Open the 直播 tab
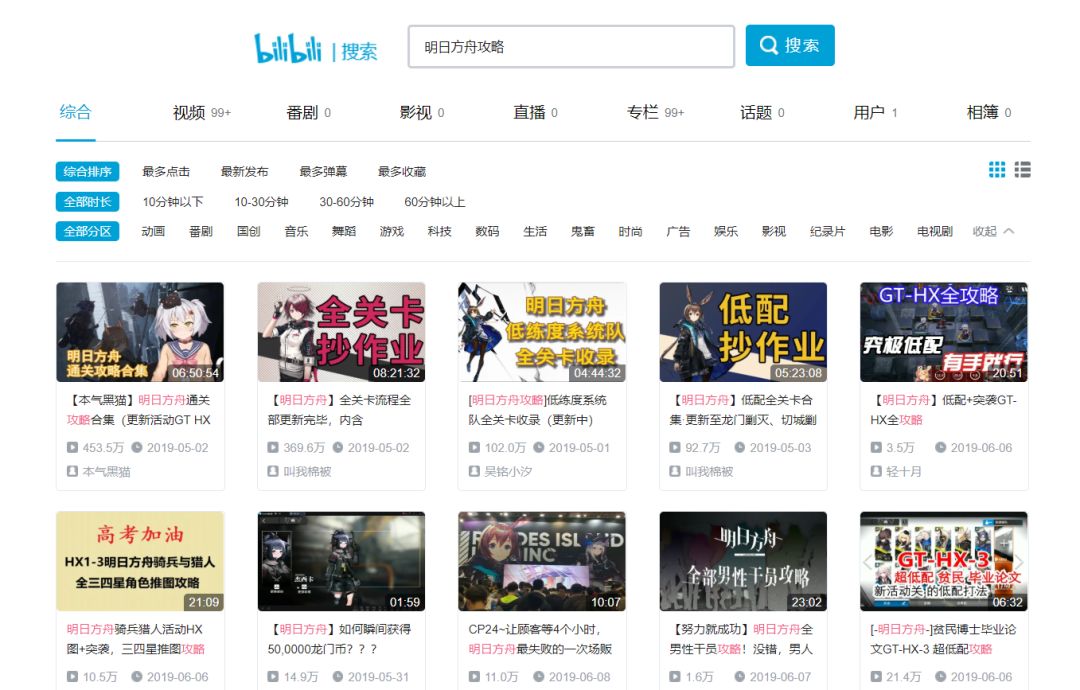This screenshot has height=690, width=1080. coord(535,112)
